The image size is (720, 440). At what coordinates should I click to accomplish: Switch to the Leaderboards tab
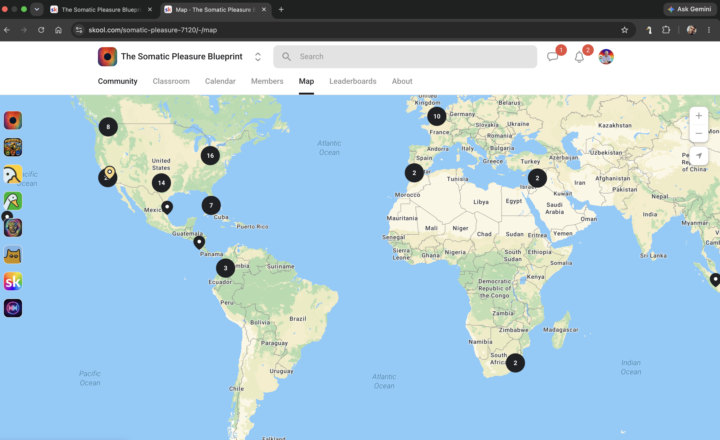(353, 81)
